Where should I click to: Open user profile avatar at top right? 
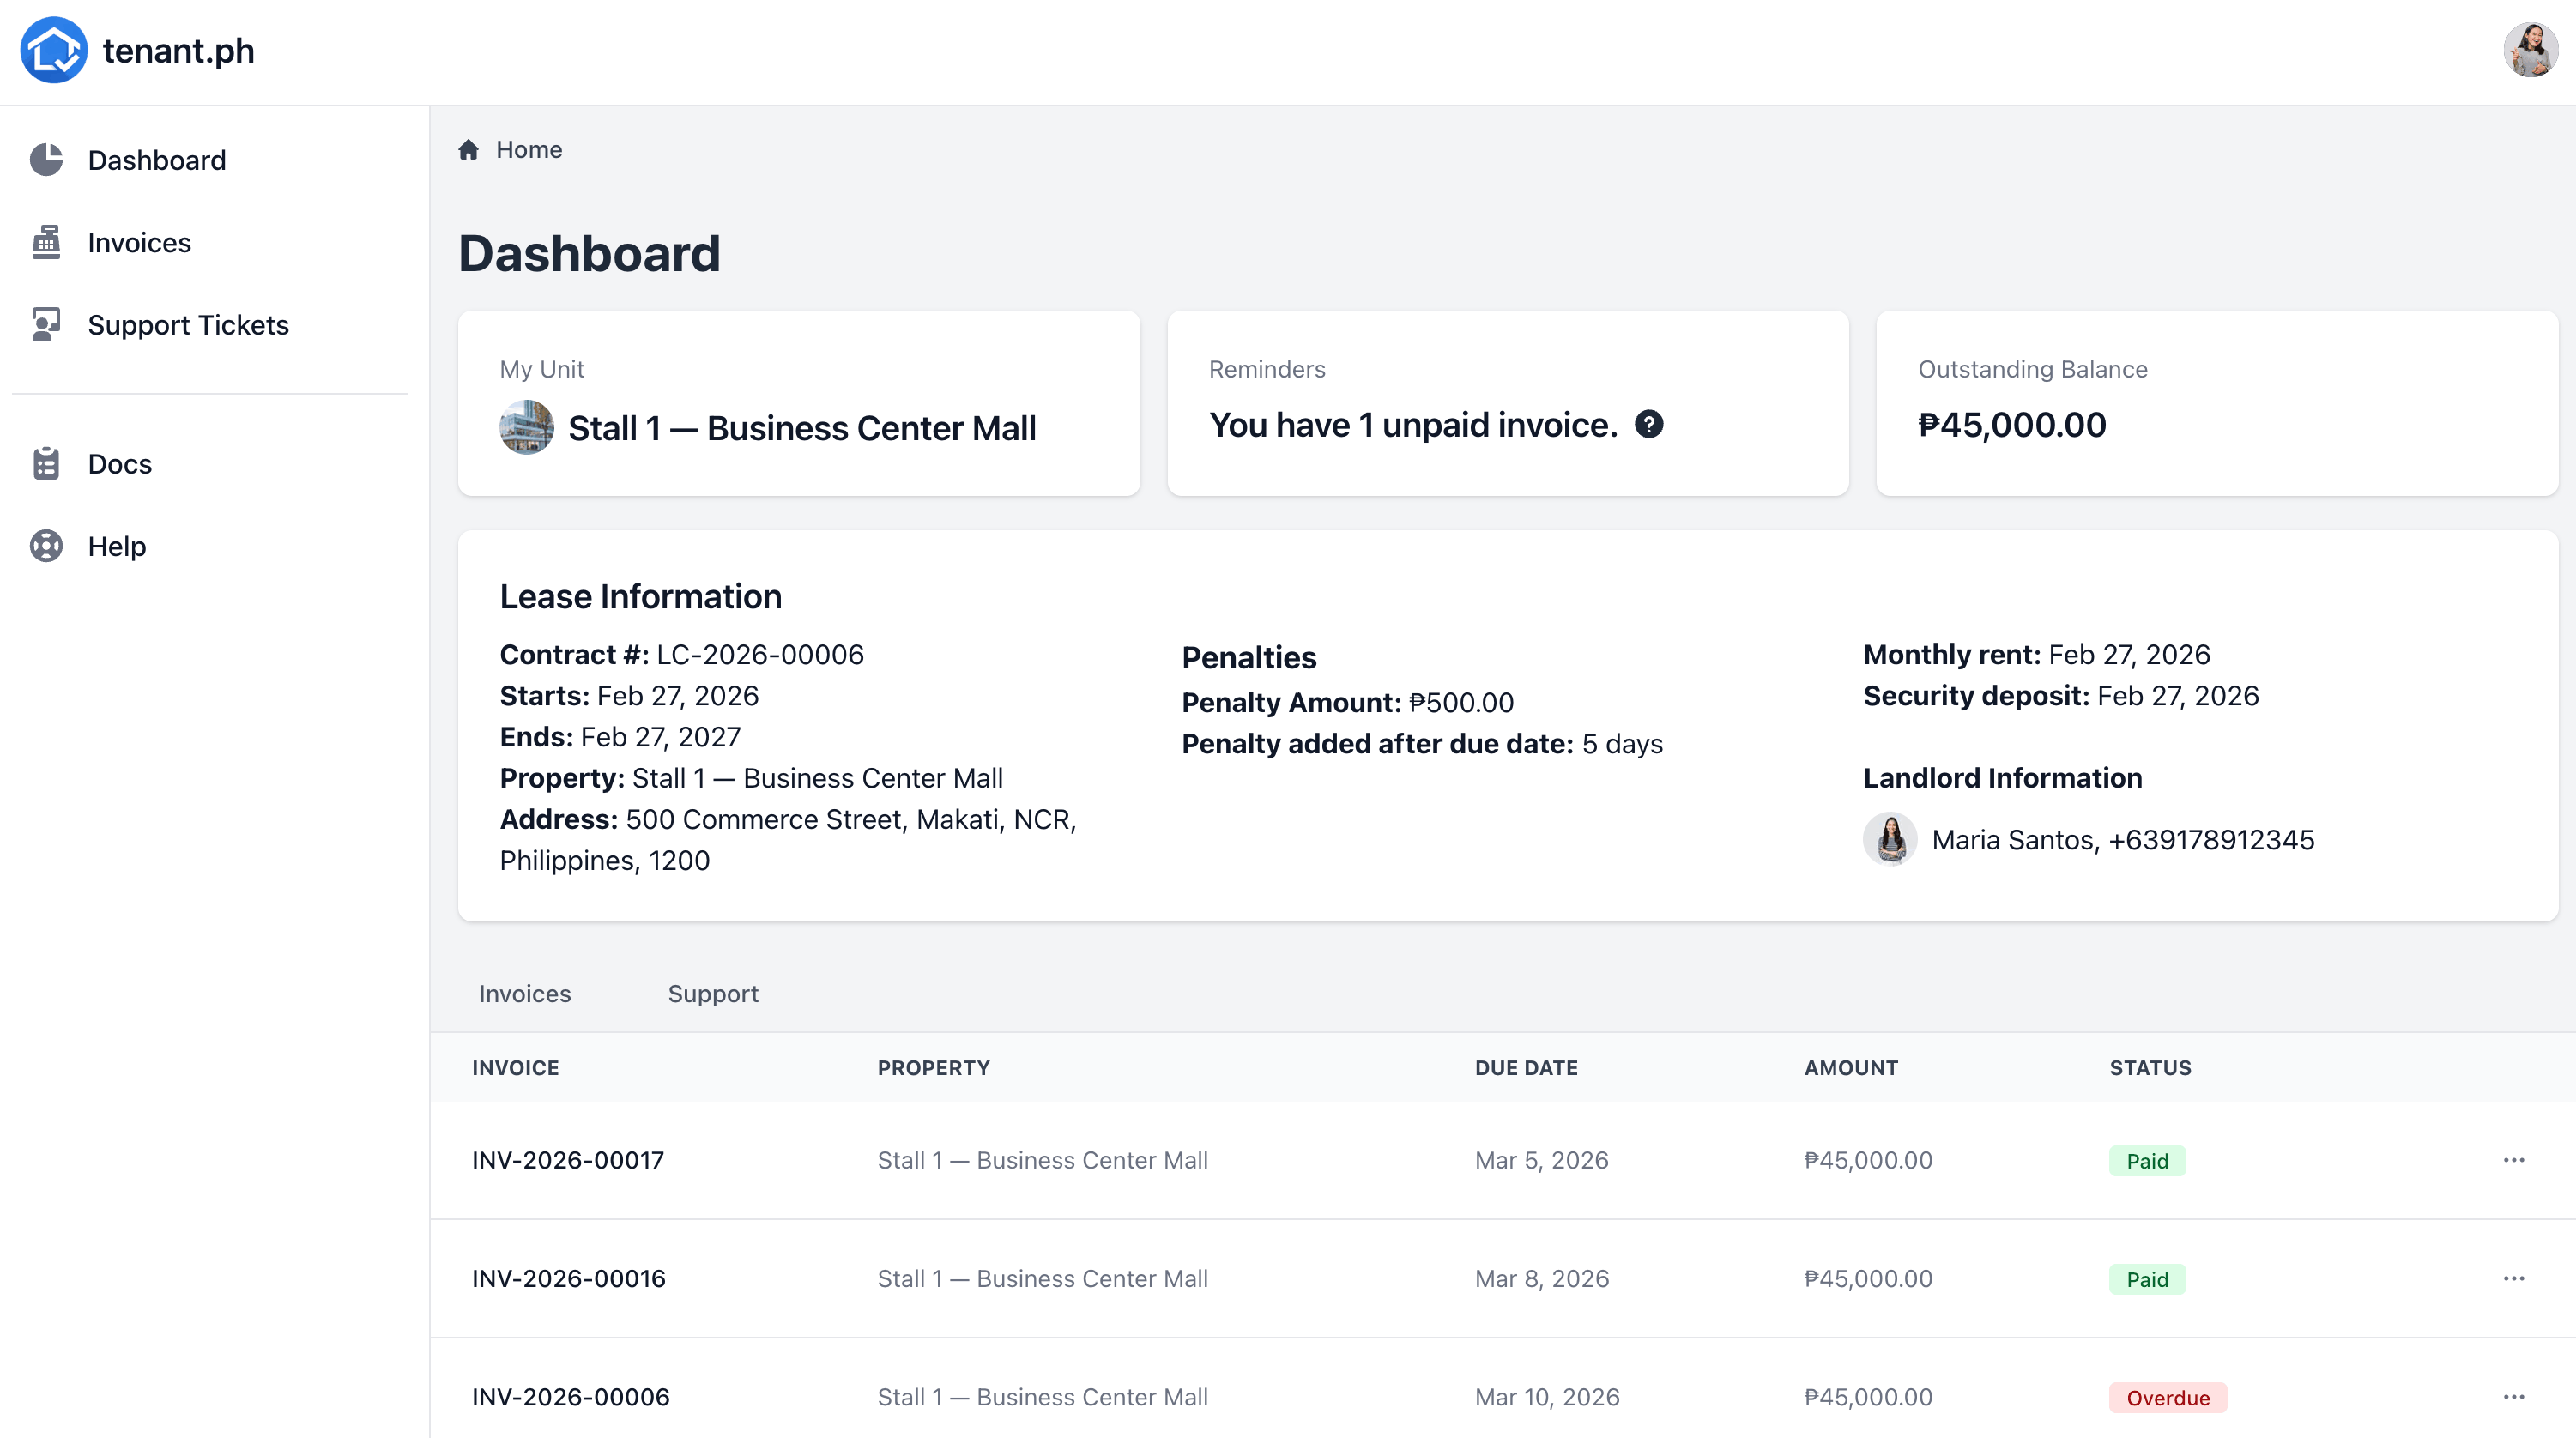pyautogui.click(x=2530, y=50)
